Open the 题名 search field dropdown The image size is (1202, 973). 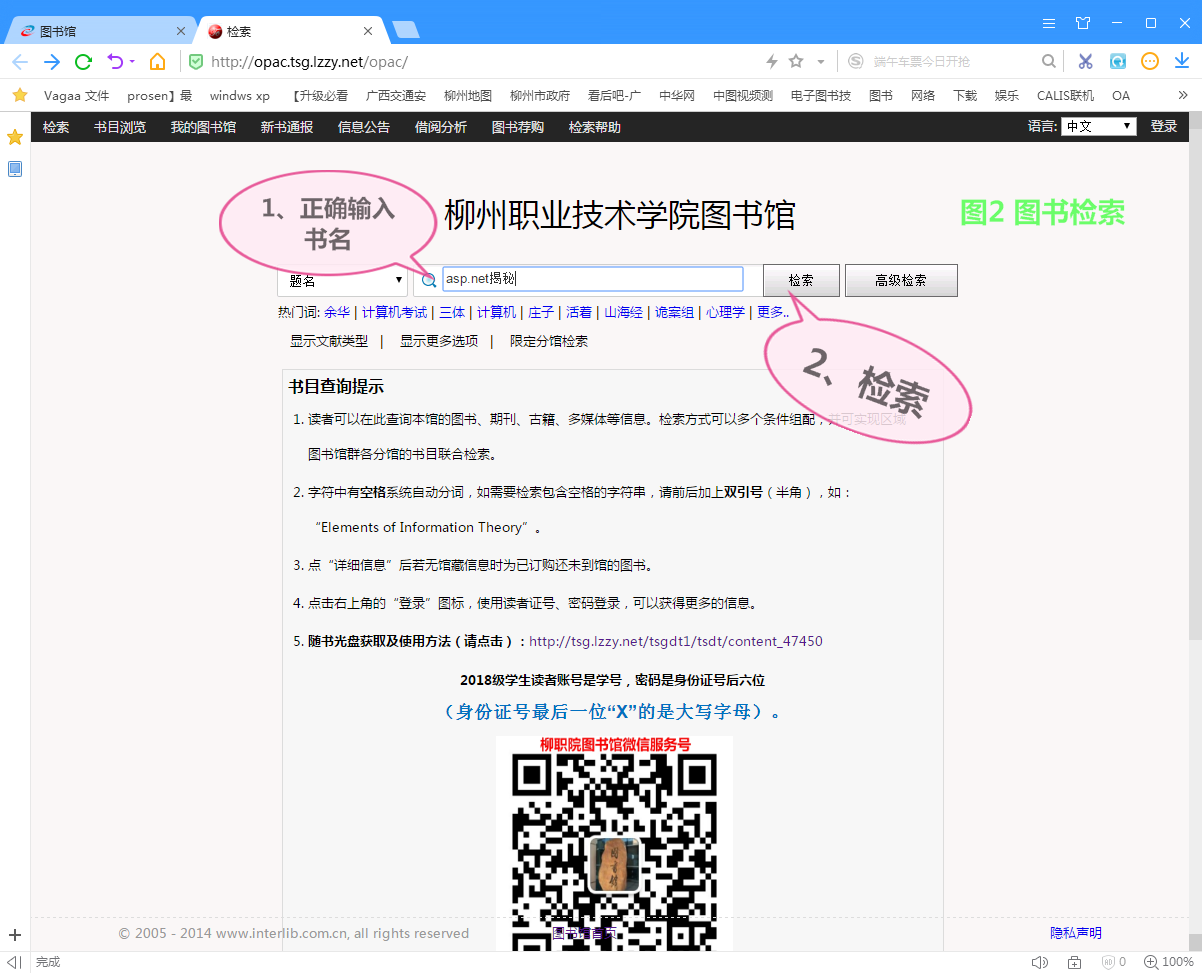tap(343, 278)
